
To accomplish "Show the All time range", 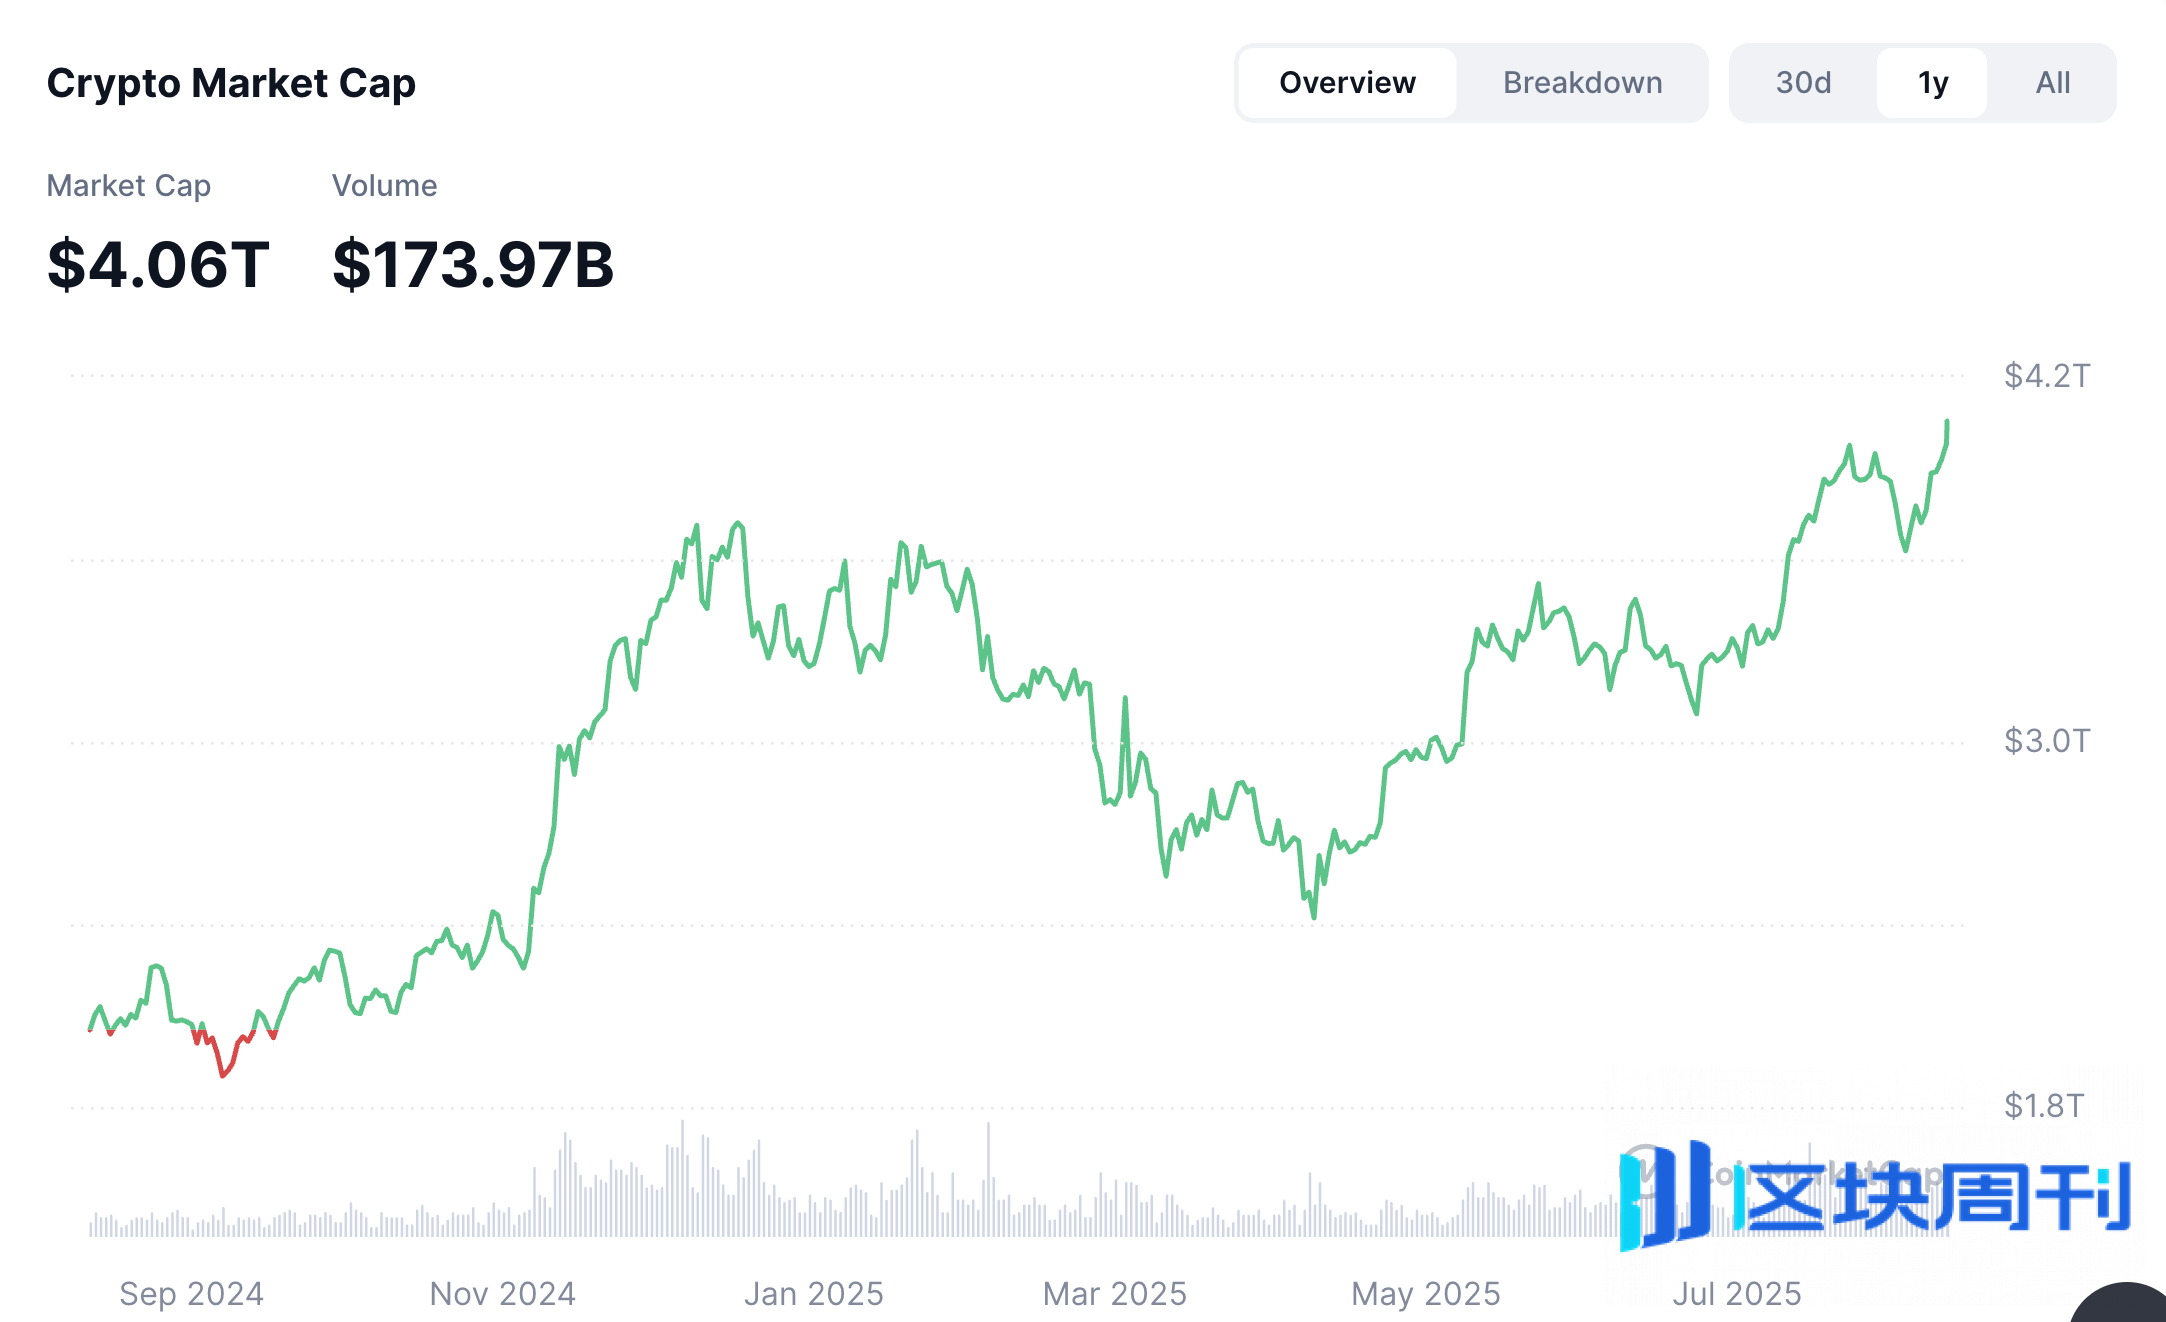I will point(2052,83).
